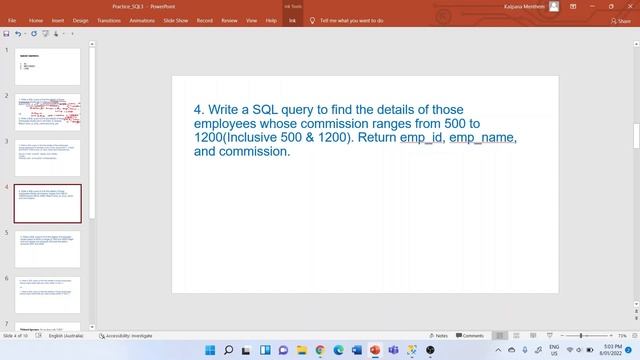
Task: Toggle touch/mouse mode in quick access
Action: 56,34
